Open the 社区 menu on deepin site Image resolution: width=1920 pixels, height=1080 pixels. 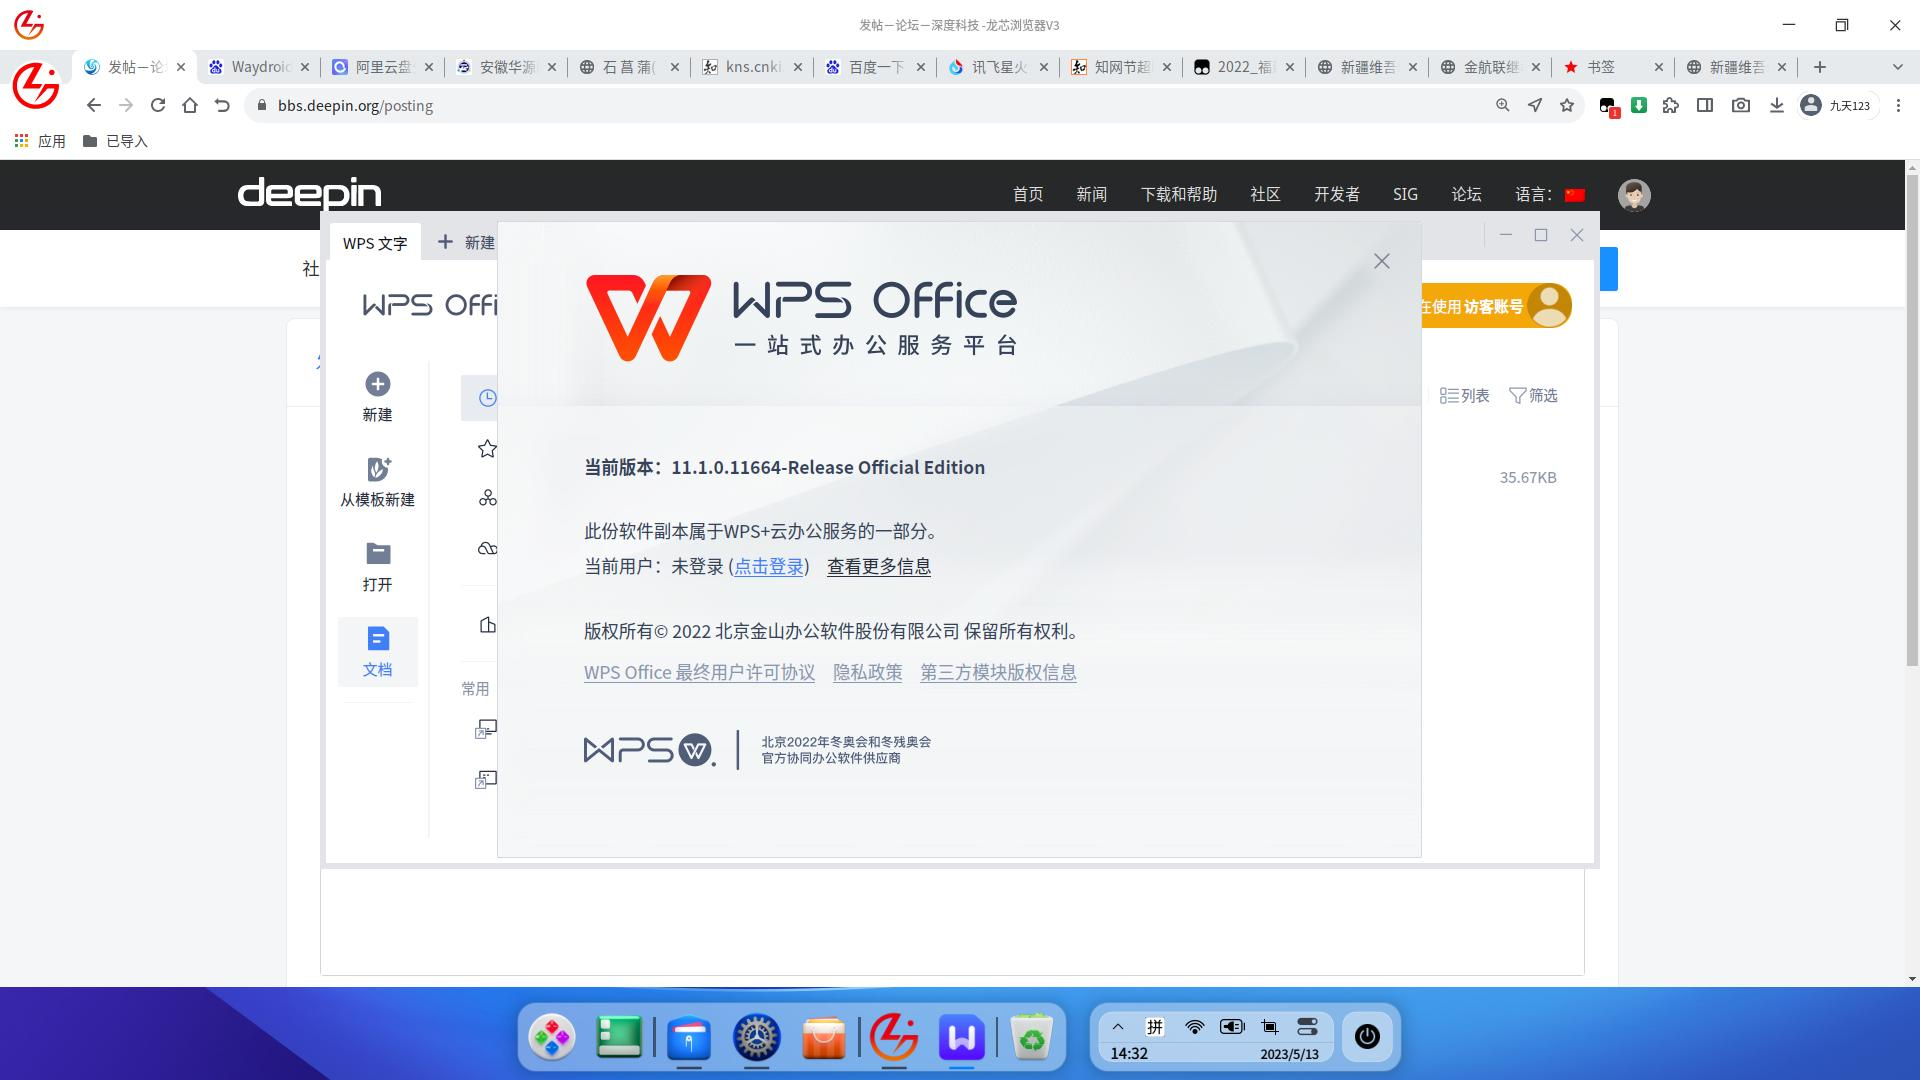1264,194
